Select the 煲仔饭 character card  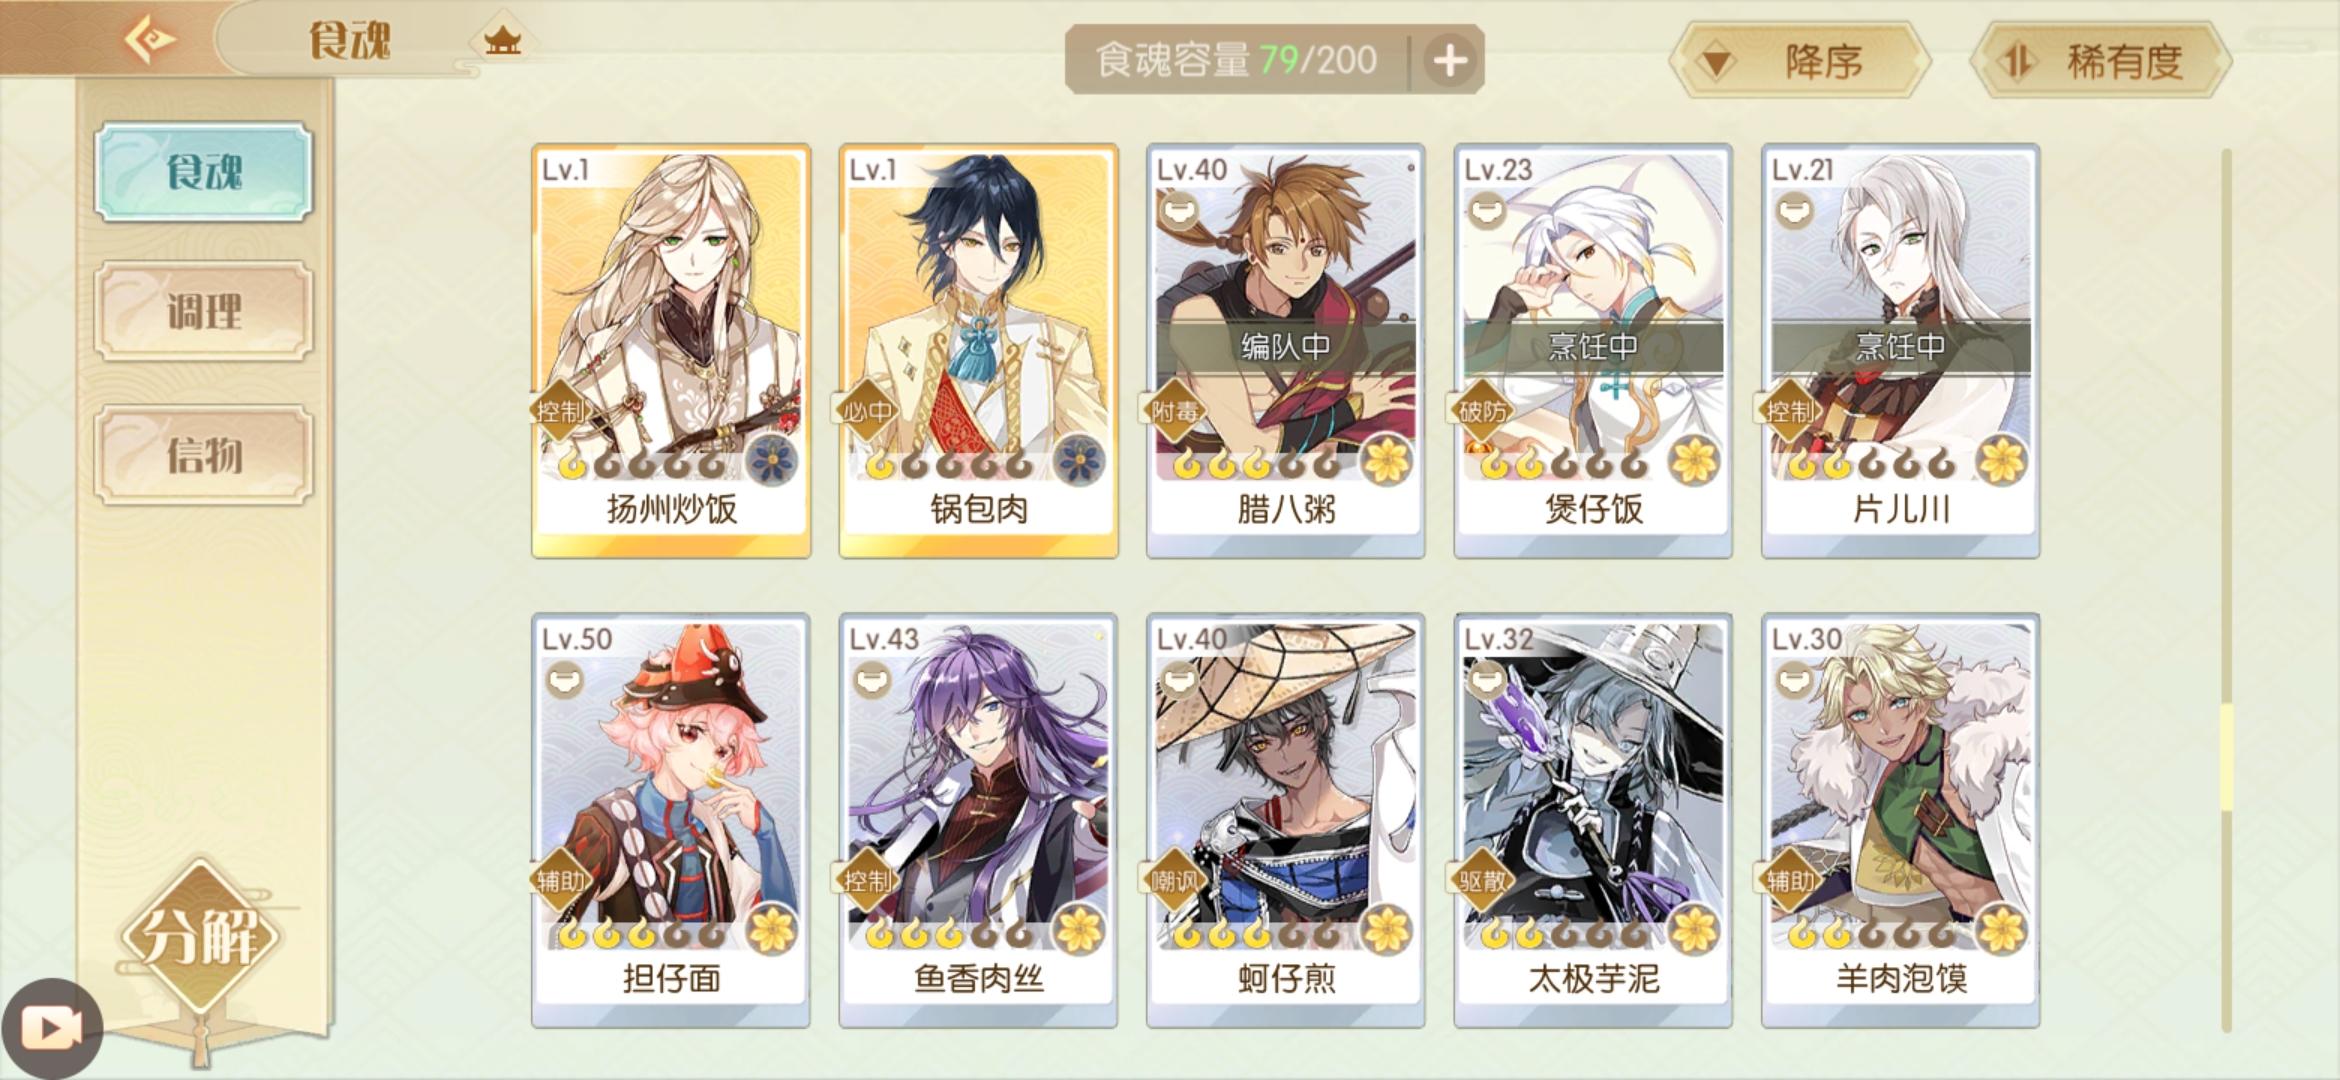tap(1593, 351)
